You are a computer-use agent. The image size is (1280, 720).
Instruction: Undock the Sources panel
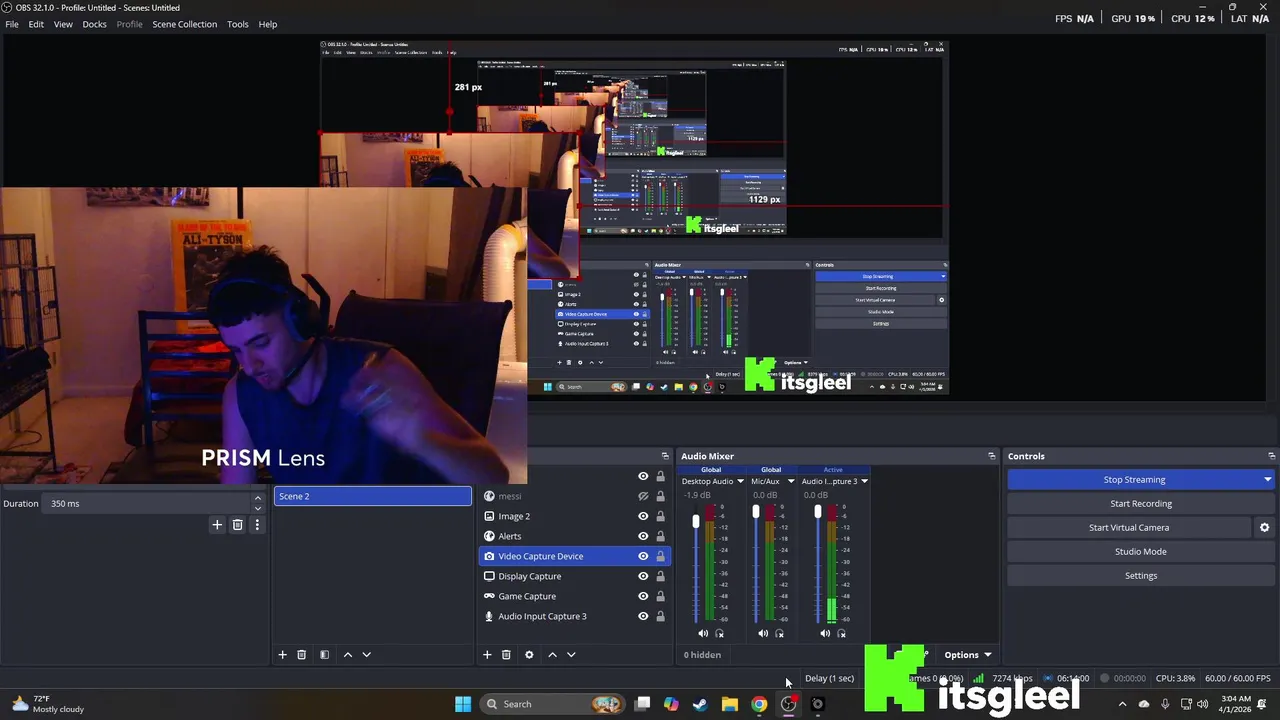665,456
